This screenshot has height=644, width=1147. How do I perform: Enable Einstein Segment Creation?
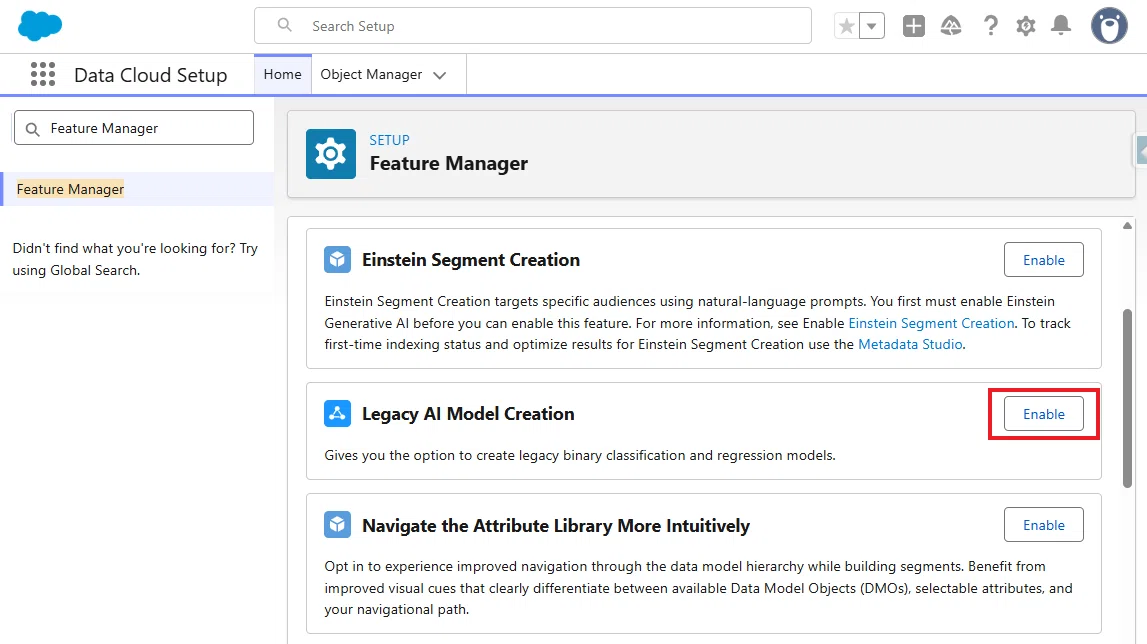pyautogui.click(x=1043, y=260)
